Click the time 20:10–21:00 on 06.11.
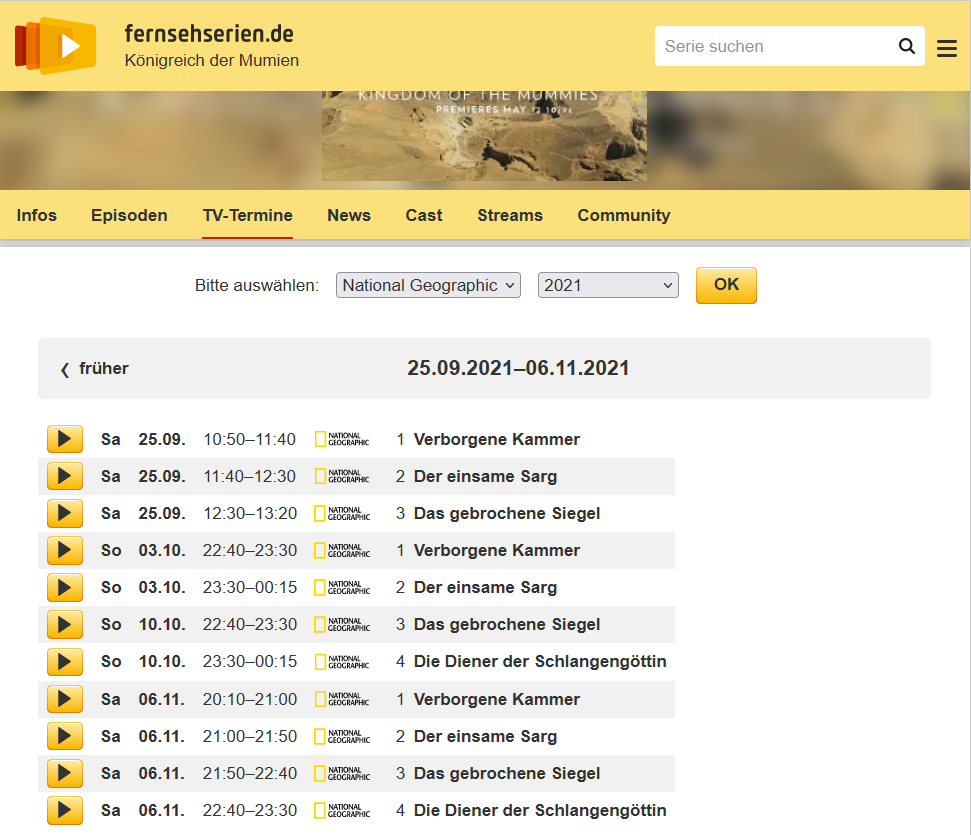 [250, 699]
